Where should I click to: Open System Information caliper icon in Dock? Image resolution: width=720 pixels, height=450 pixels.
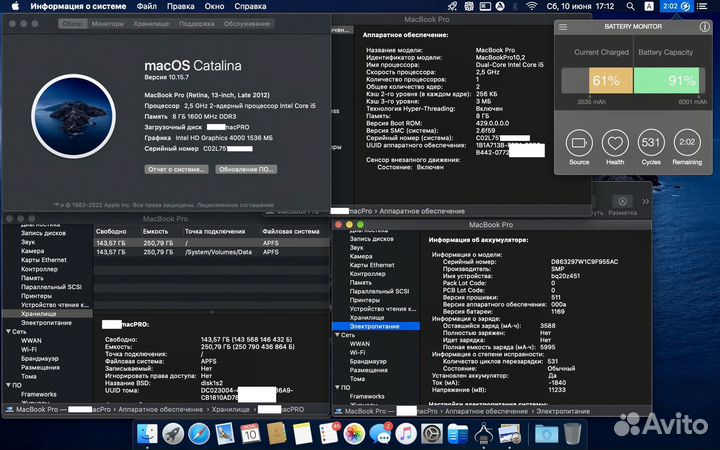click(484, 434)
